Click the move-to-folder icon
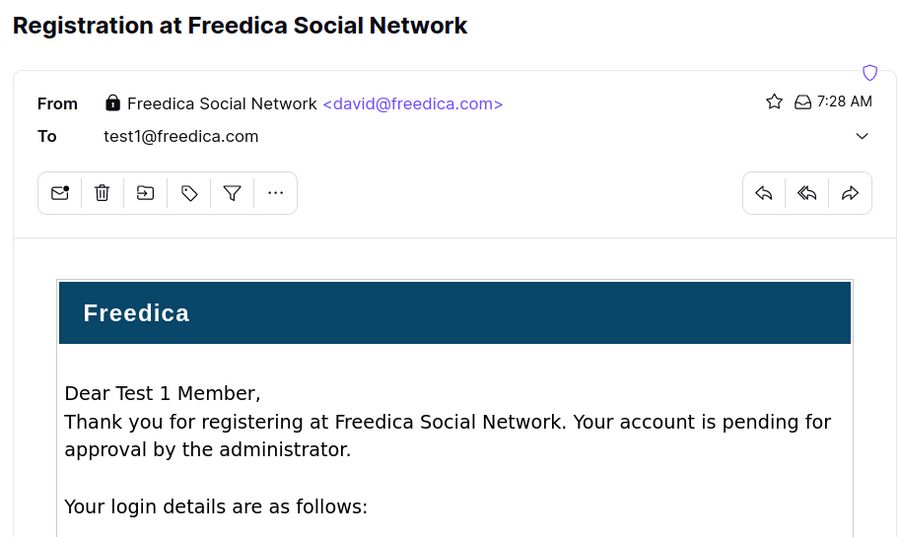The image size is (900, 537). pos(146,193)
